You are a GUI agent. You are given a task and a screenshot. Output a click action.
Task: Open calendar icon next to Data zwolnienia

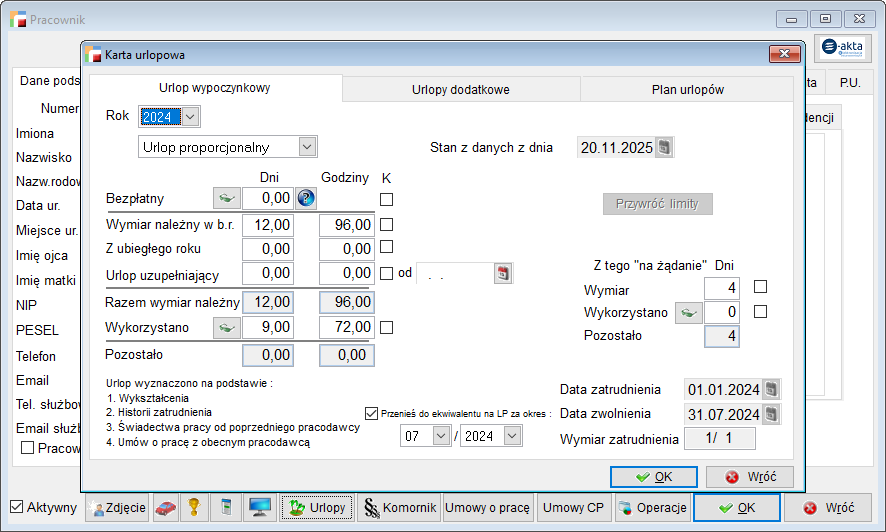(x=771, y=414)
